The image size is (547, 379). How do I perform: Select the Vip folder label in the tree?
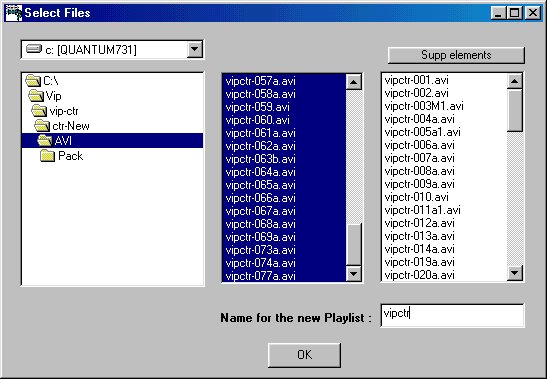[x=53, y=96]
